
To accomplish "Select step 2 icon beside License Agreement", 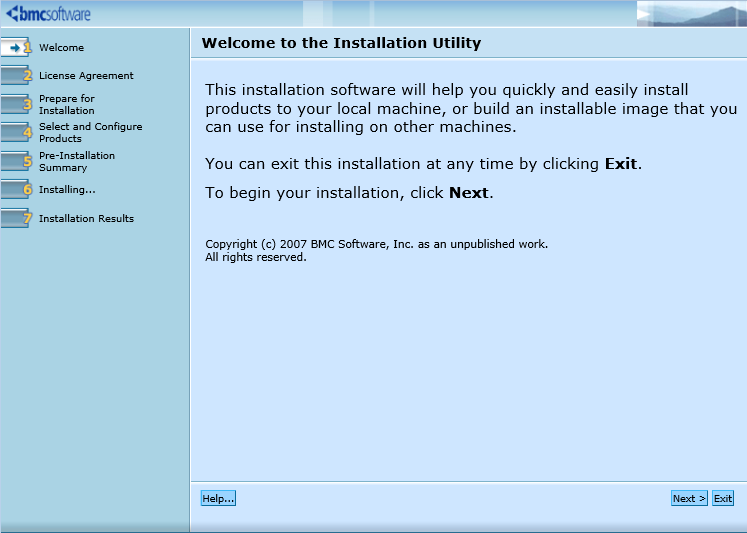I will click(16, 75).
